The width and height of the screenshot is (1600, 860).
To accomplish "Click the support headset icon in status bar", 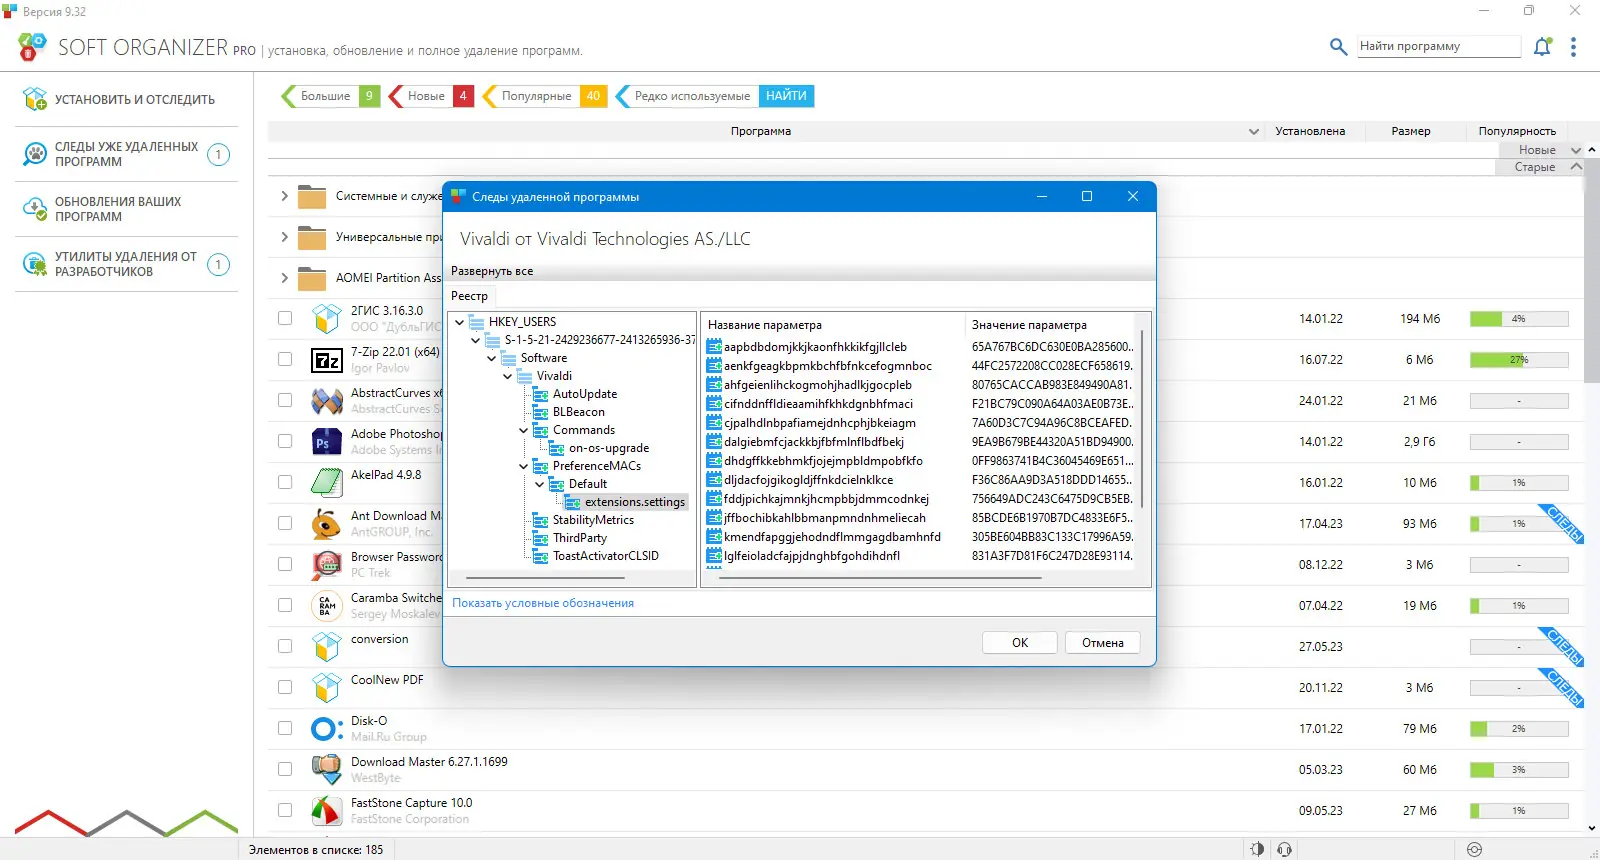I will coord(1285,849).
